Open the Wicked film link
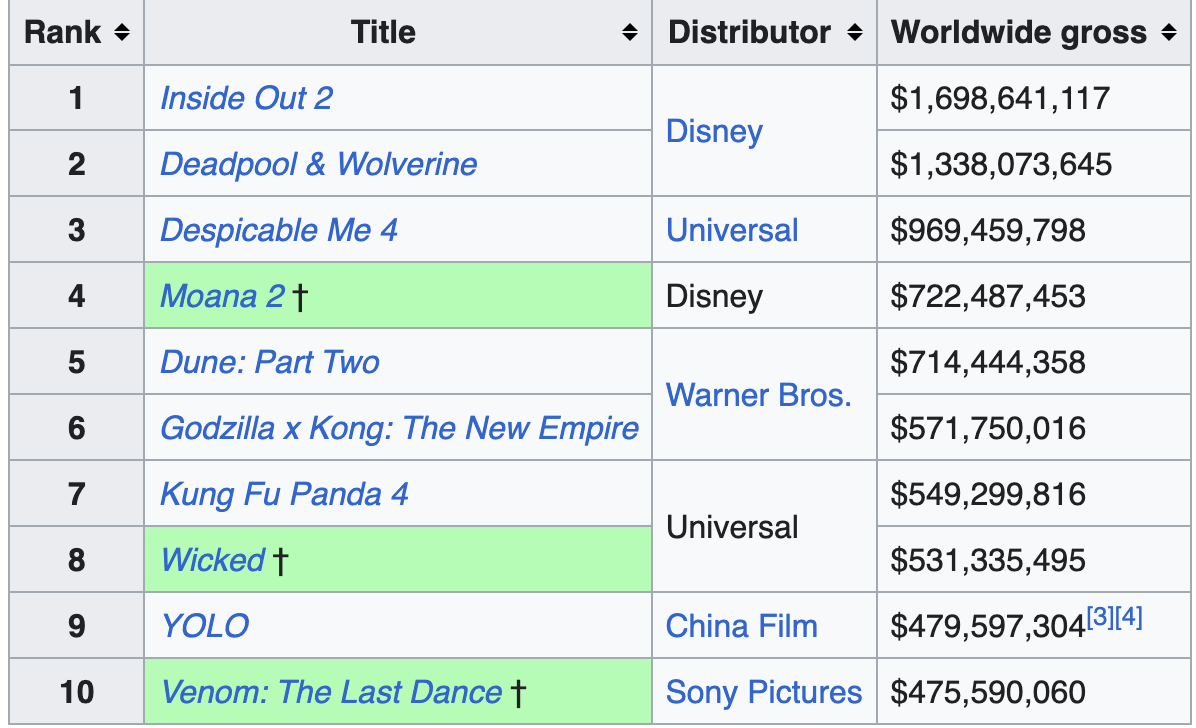1196x728 pixels. [x=213, y=560]
